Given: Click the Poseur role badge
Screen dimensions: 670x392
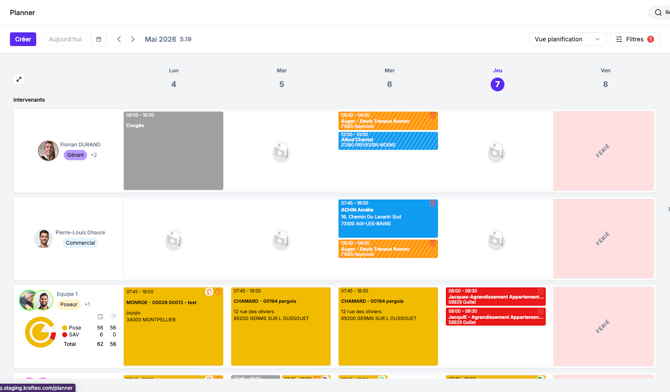Looking at the screenshot, I should coord(69,304).
